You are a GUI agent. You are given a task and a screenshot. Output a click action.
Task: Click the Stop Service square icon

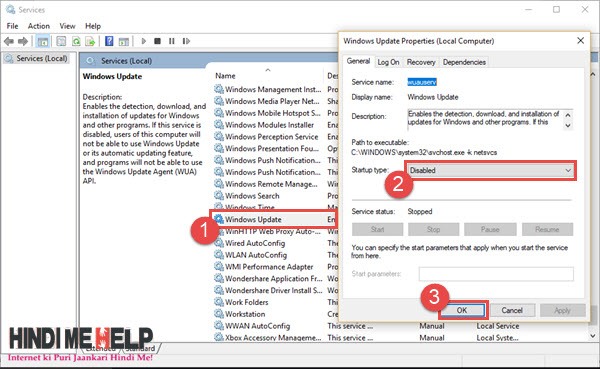157,41
